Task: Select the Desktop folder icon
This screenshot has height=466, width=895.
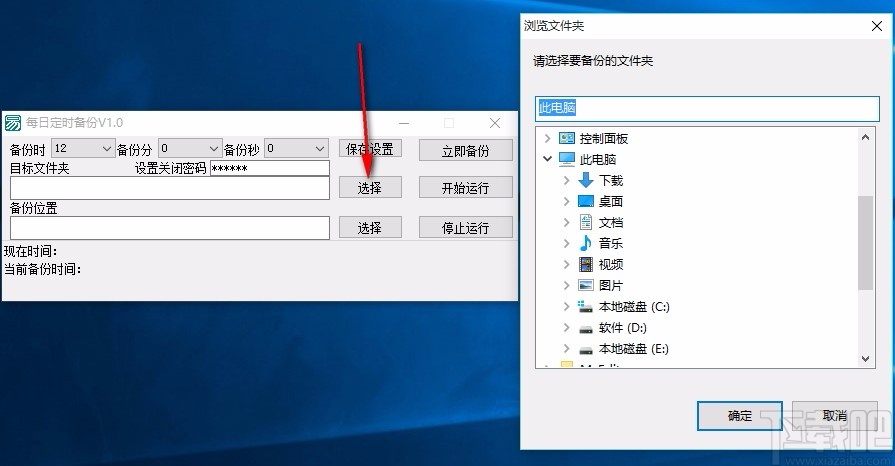Action: point(586,201)
